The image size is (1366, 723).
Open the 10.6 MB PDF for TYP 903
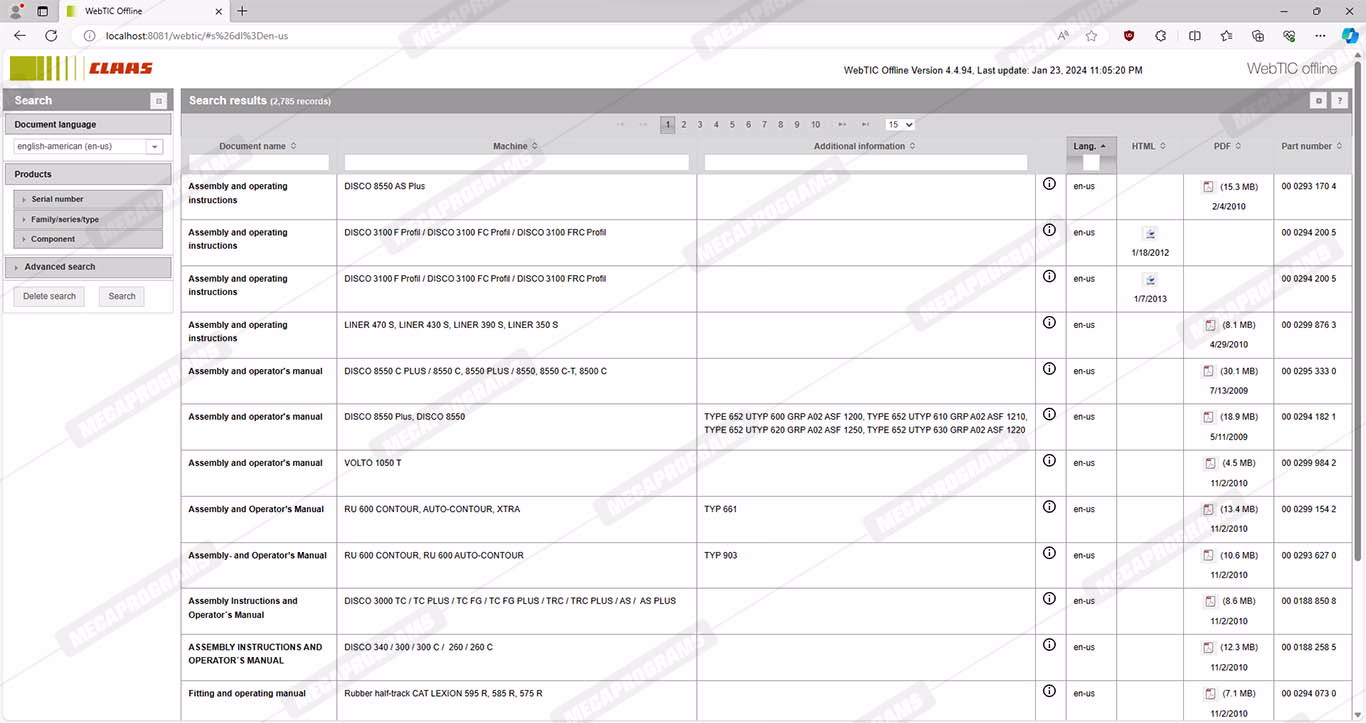coord(1209,555)
